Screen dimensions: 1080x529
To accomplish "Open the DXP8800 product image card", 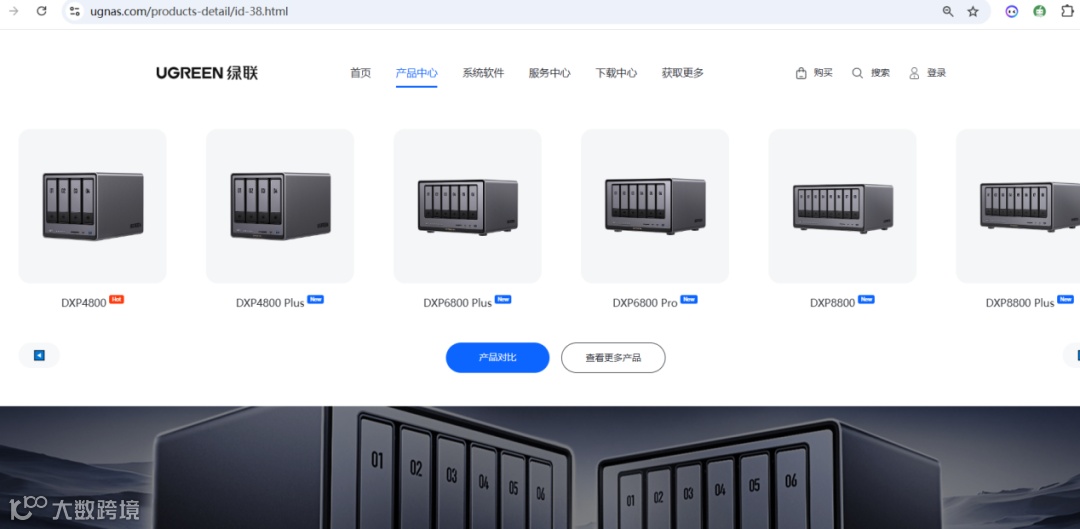I will pos(842,206).
